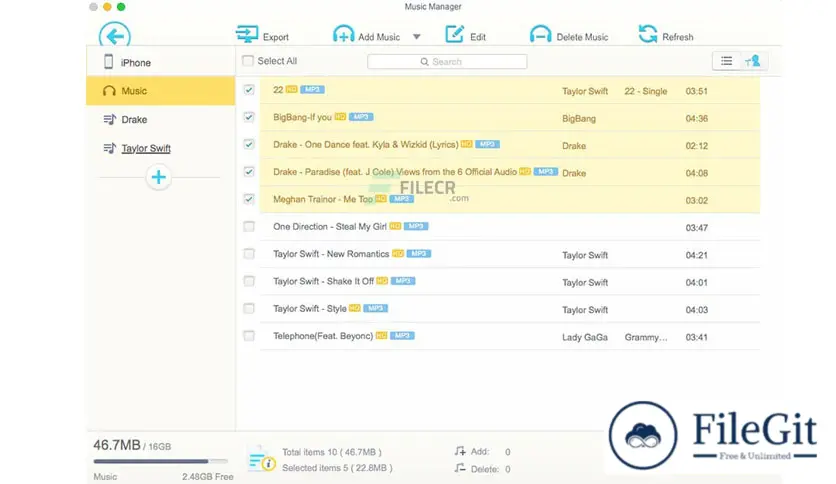836x484 pixels.
Task: Click the storage usage progress bar
Action: click(x=160, y=461)
